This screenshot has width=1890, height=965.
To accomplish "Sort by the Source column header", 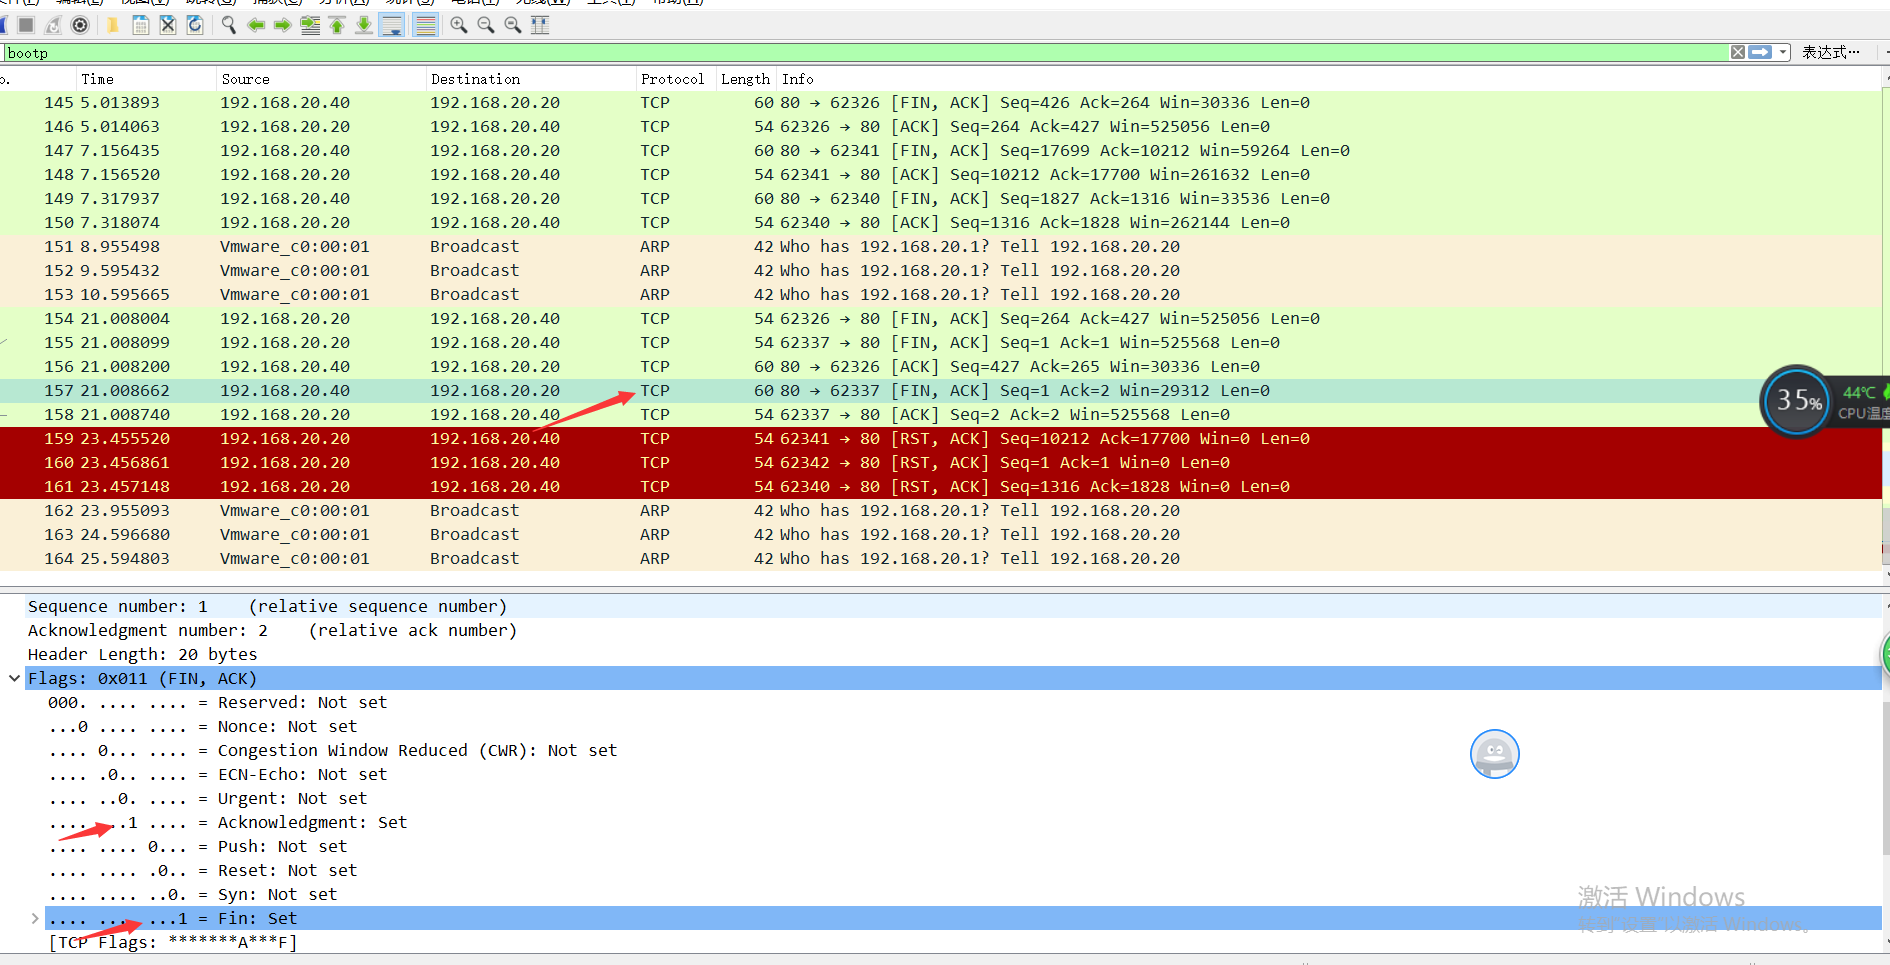I will tap(321, 79).
